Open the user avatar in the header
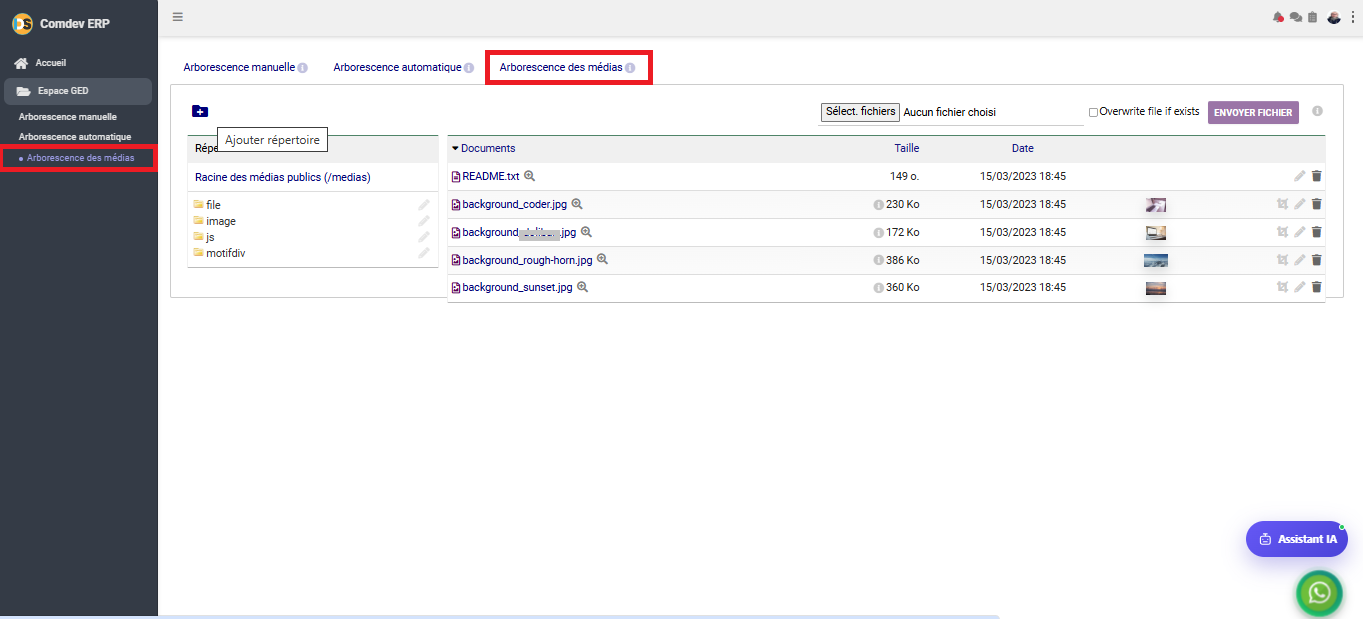This screenshot has height=619, width=1363. coord(1334,17)
